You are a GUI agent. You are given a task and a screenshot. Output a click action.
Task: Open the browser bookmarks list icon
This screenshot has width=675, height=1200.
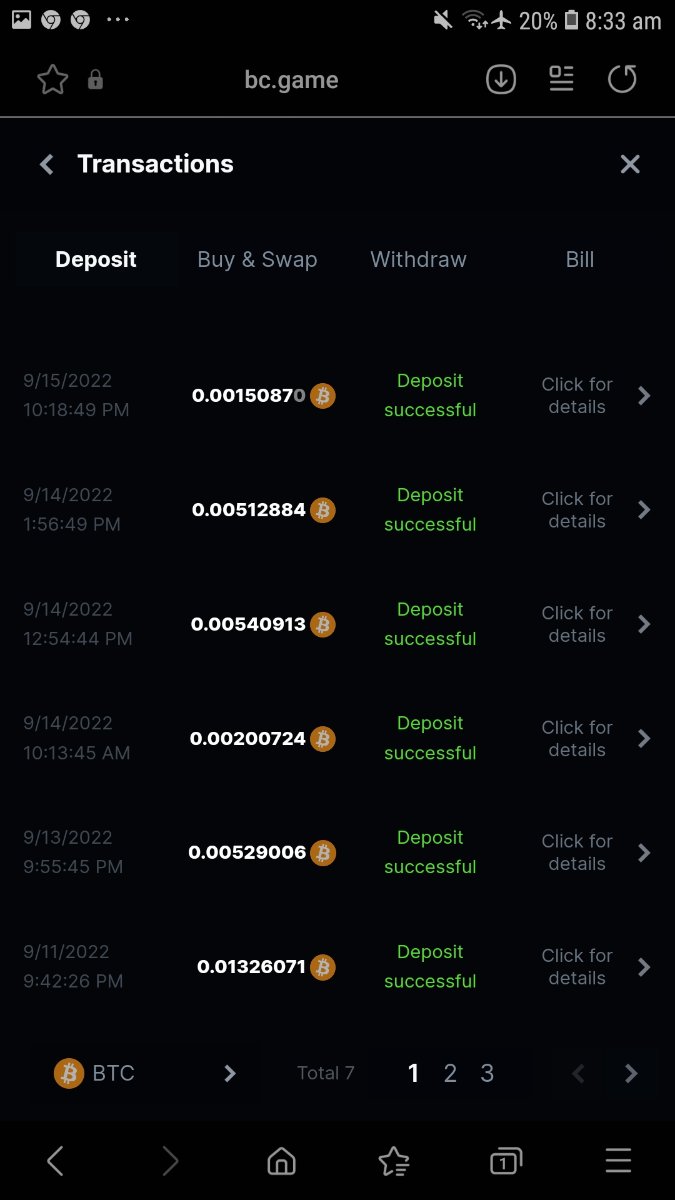(394, 1161)
